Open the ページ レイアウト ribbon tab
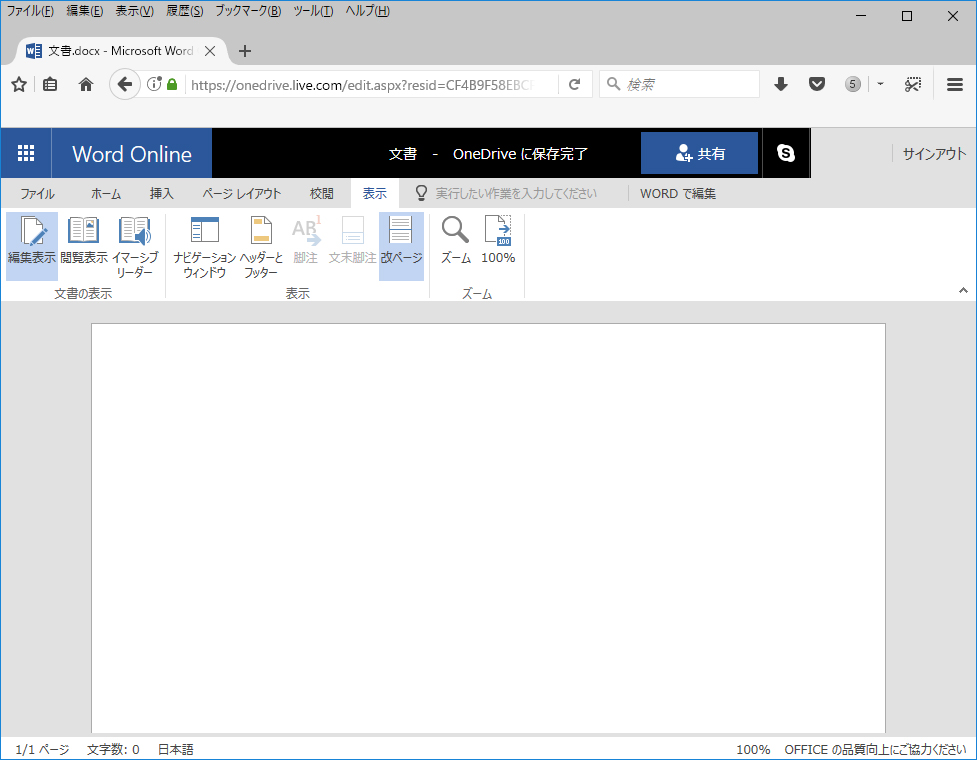 pyautogui.click(x=242, y=194)
